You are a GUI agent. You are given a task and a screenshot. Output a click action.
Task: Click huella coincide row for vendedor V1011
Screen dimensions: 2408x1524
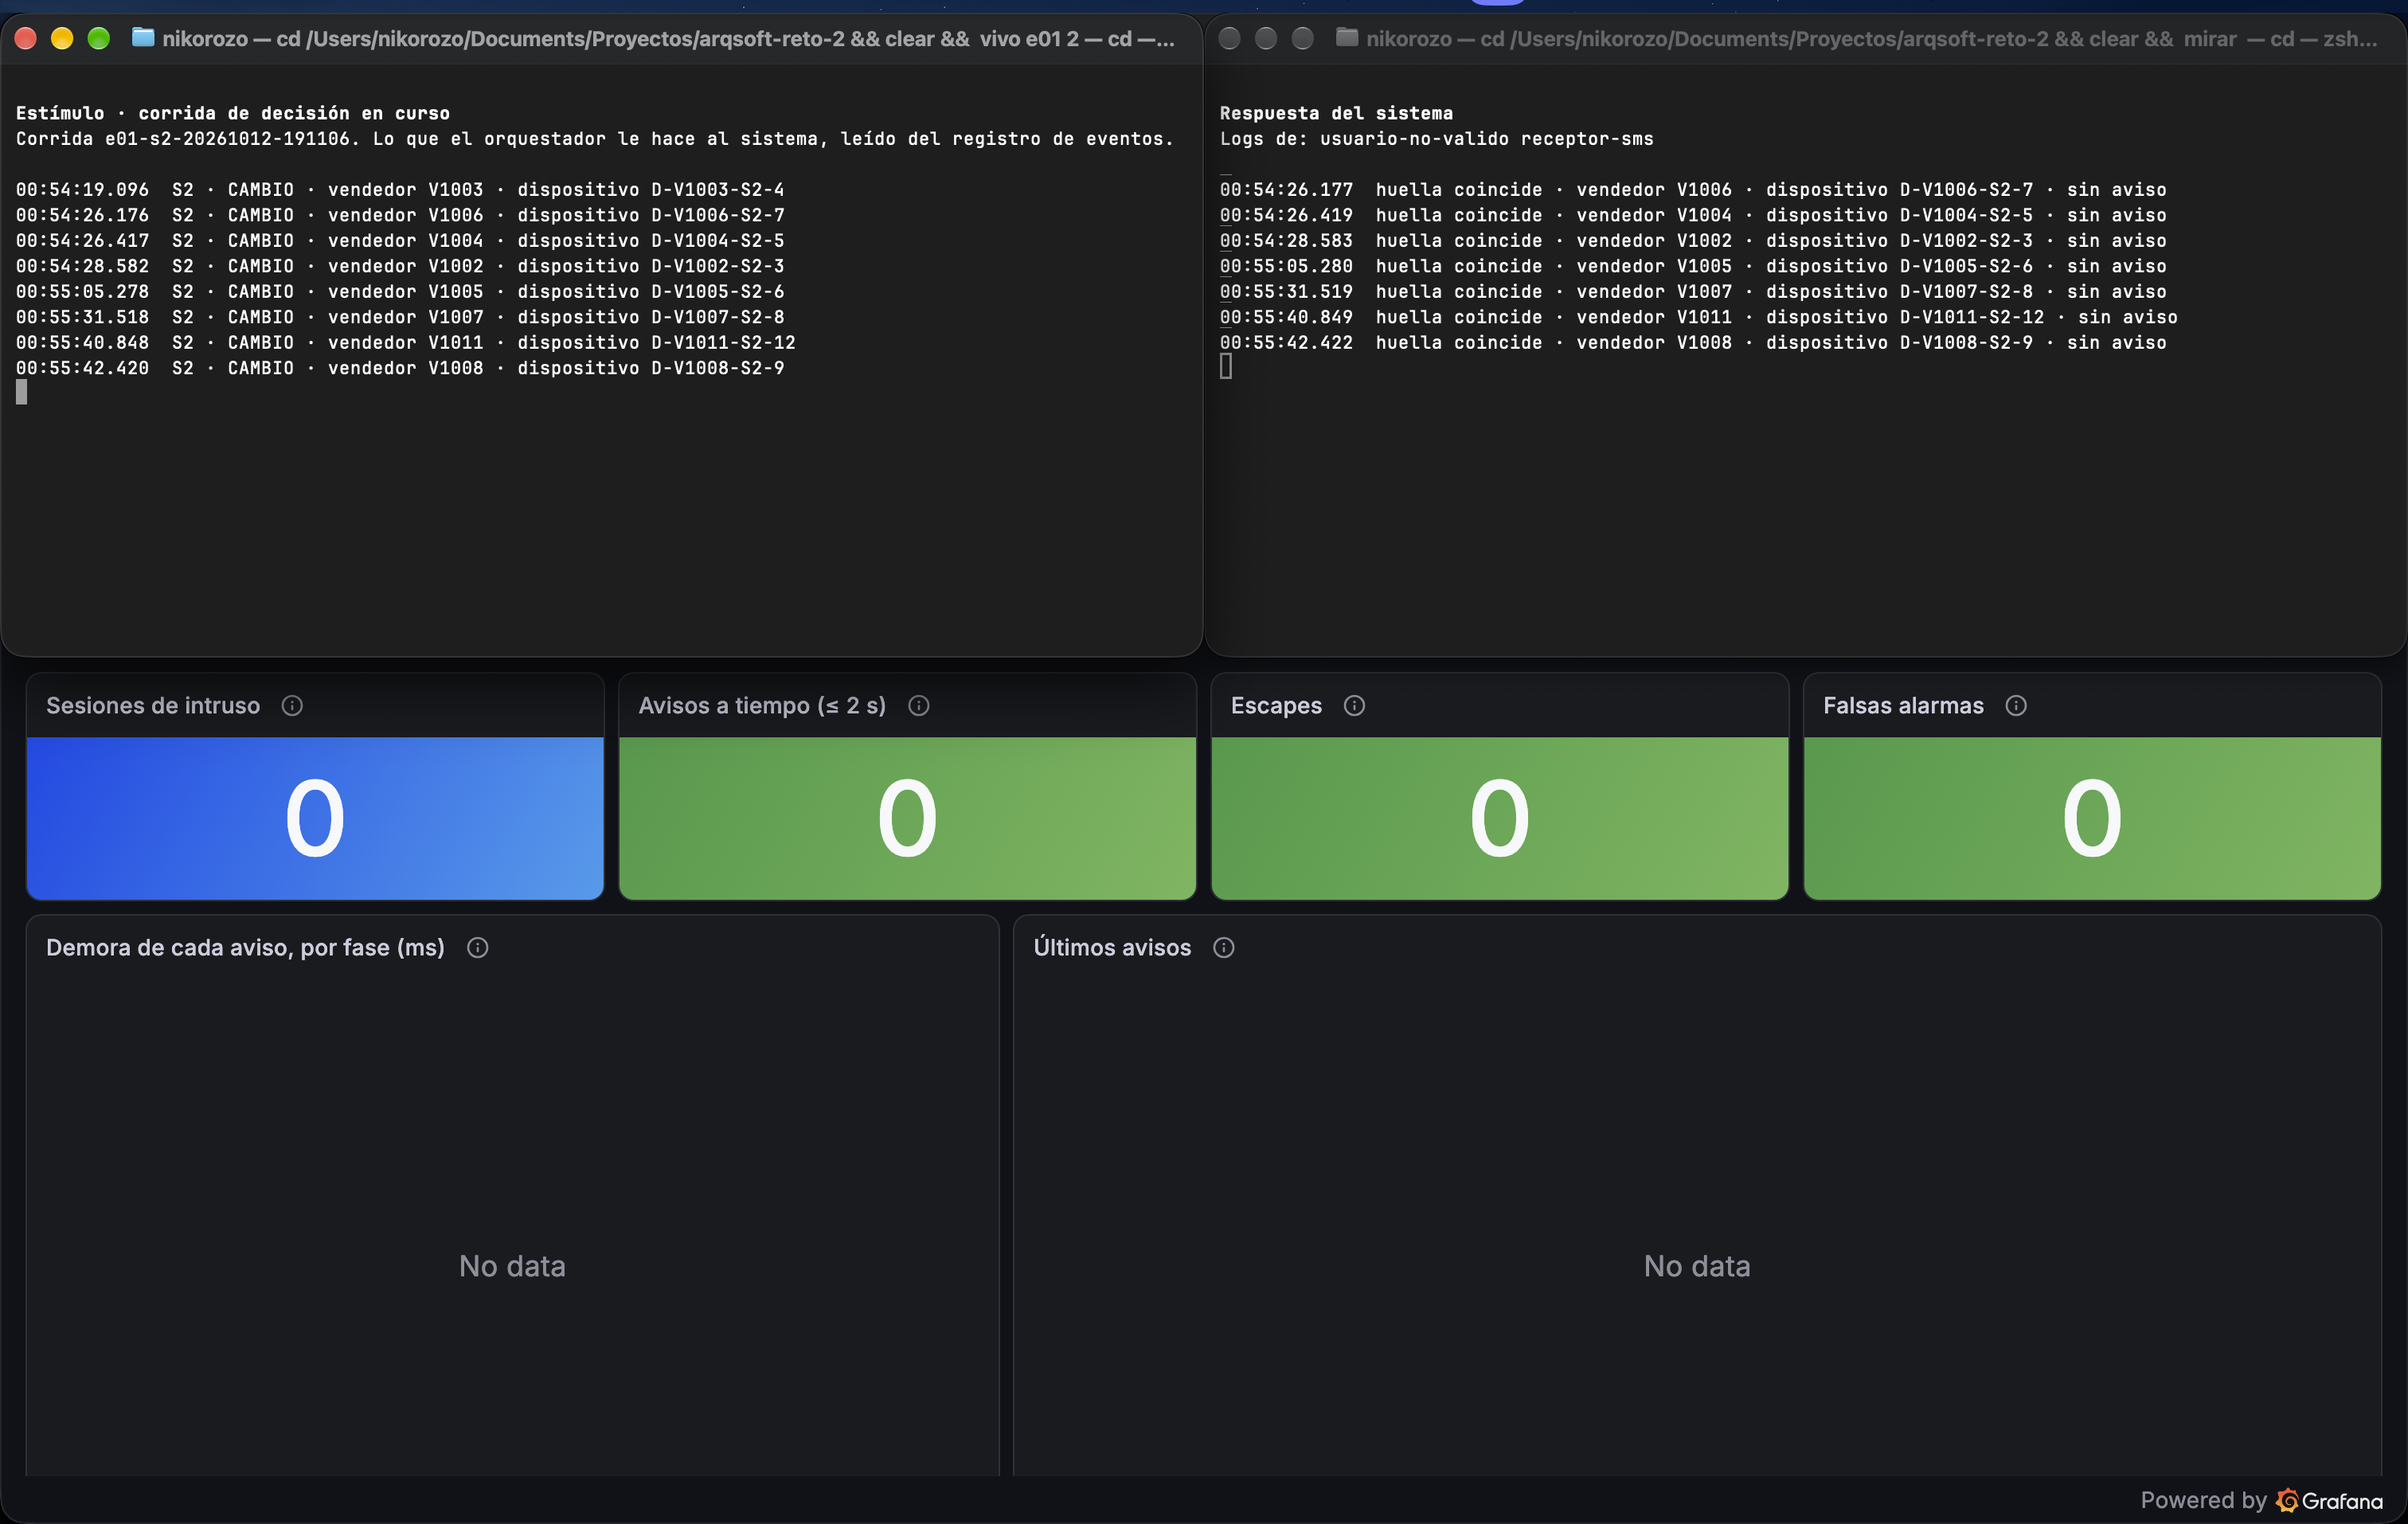(x=1698, y=317)
